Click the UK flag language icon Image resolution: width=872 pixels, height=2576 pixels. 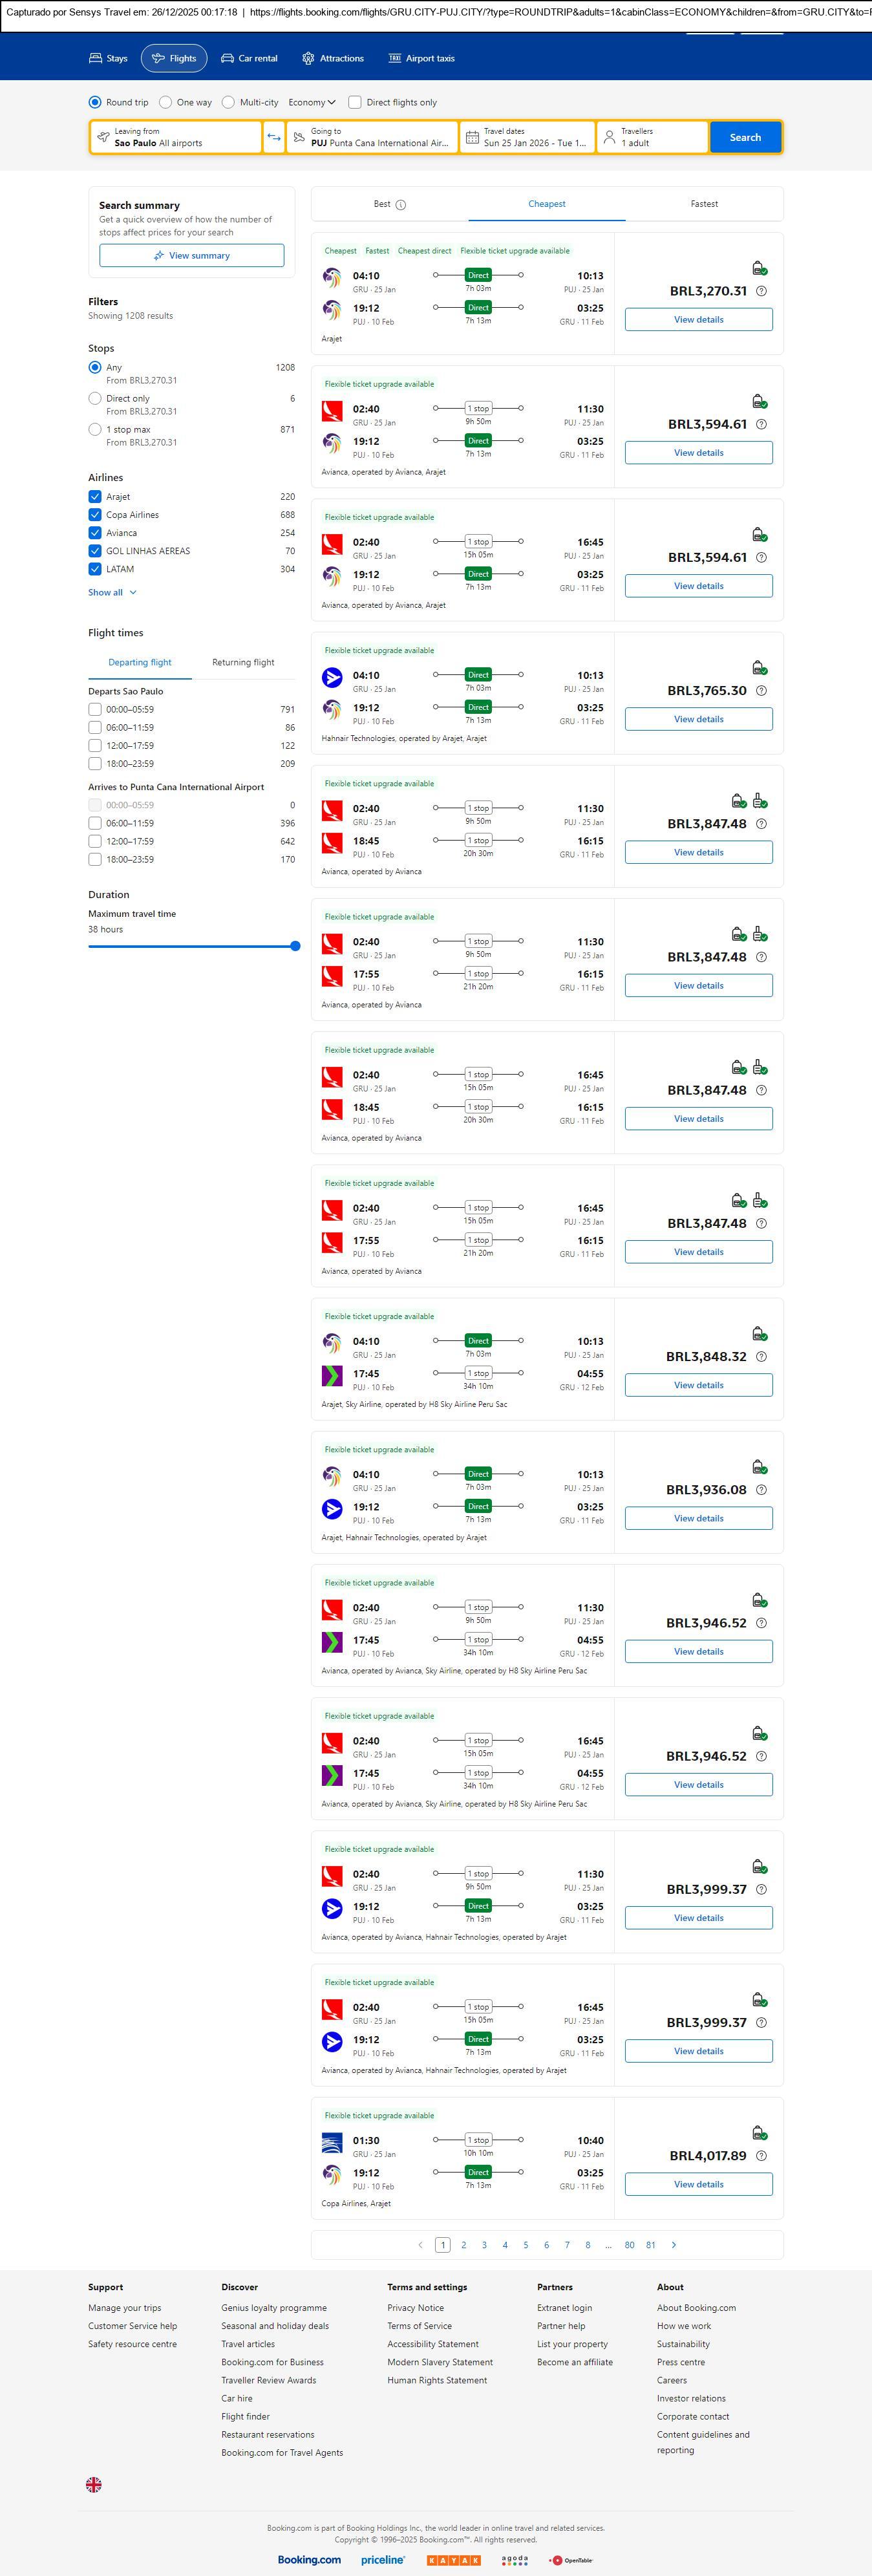[94, 2484]
